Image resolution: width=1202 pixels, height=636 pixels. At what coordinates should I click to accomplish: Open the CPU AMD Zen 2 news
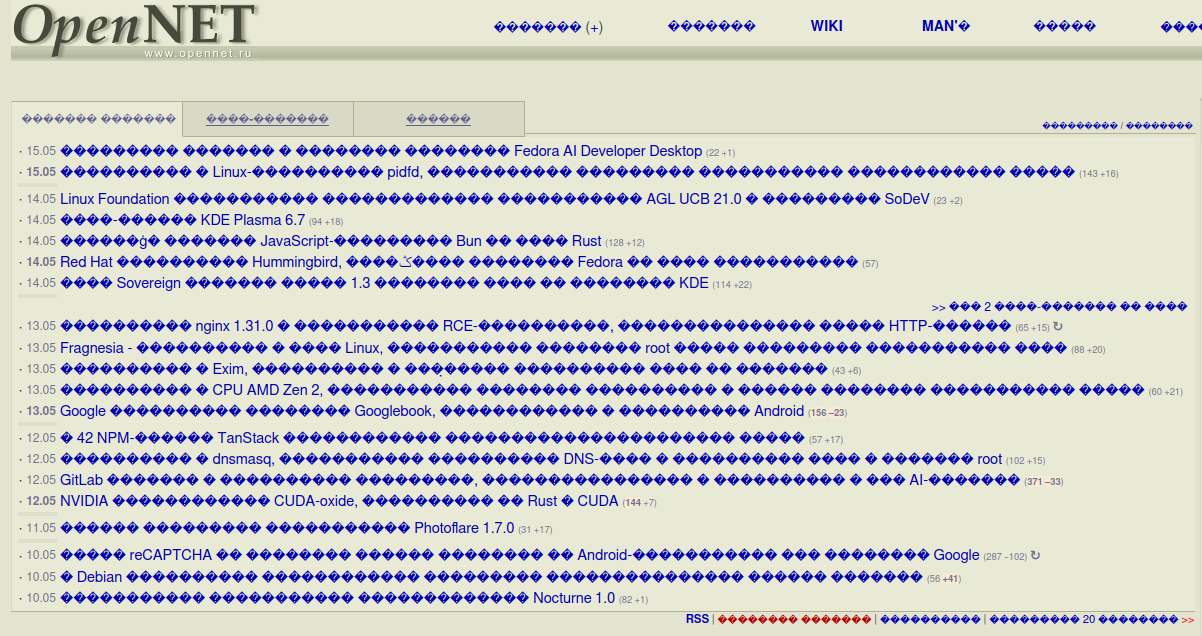coord(602,390)
